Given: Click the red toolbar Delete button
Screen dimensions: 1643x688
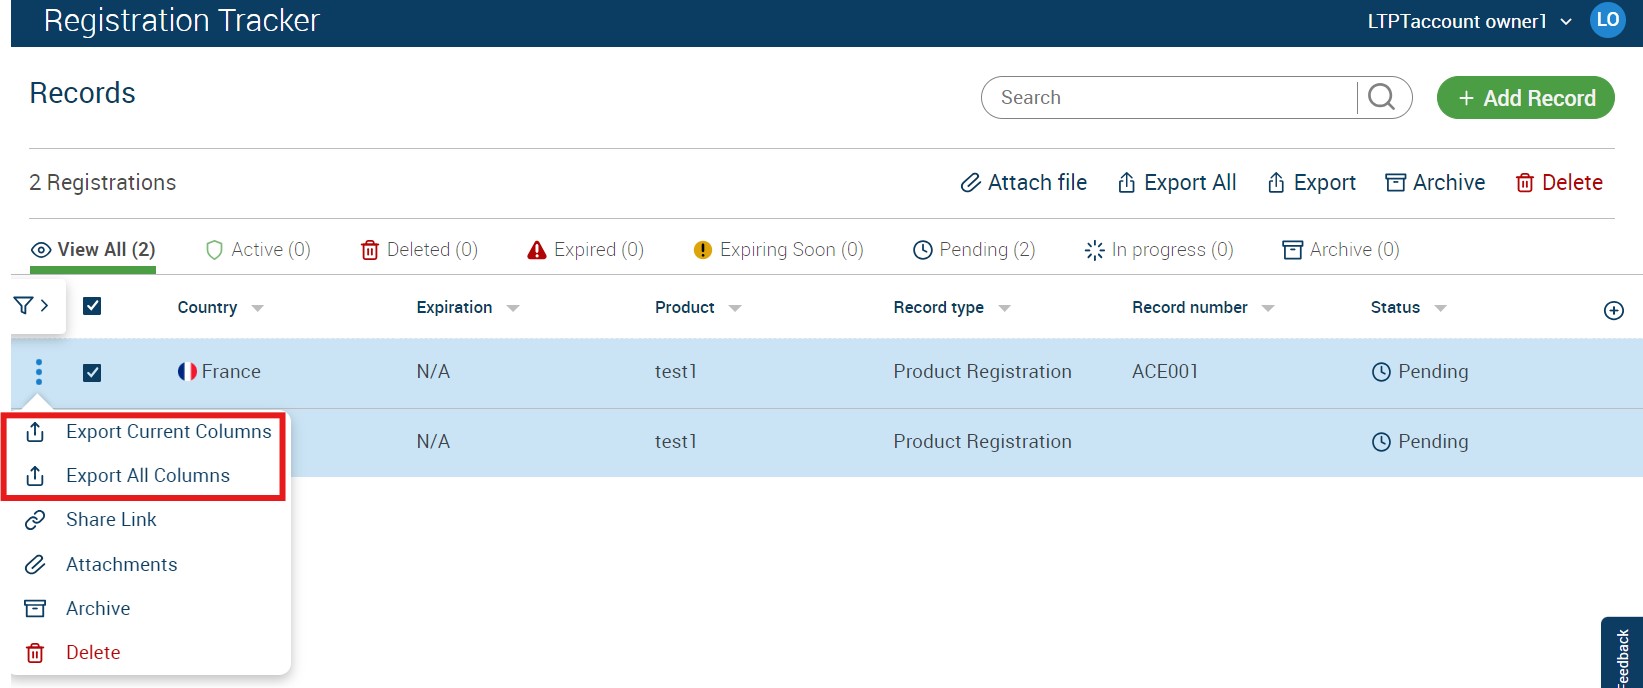Looking at the screenshot, I should pyautogui.click(x=1559, y=183).
